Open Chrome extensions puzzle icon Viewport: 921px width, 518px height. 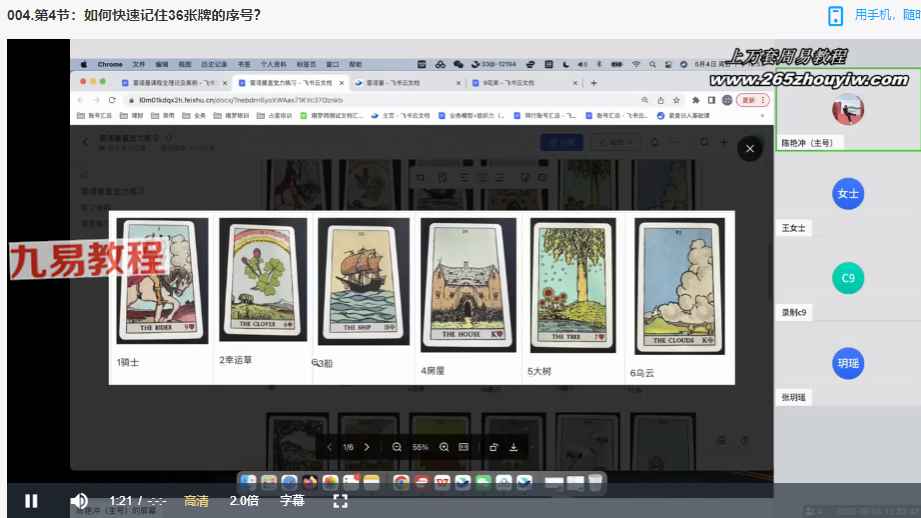[x=695, y=100]
